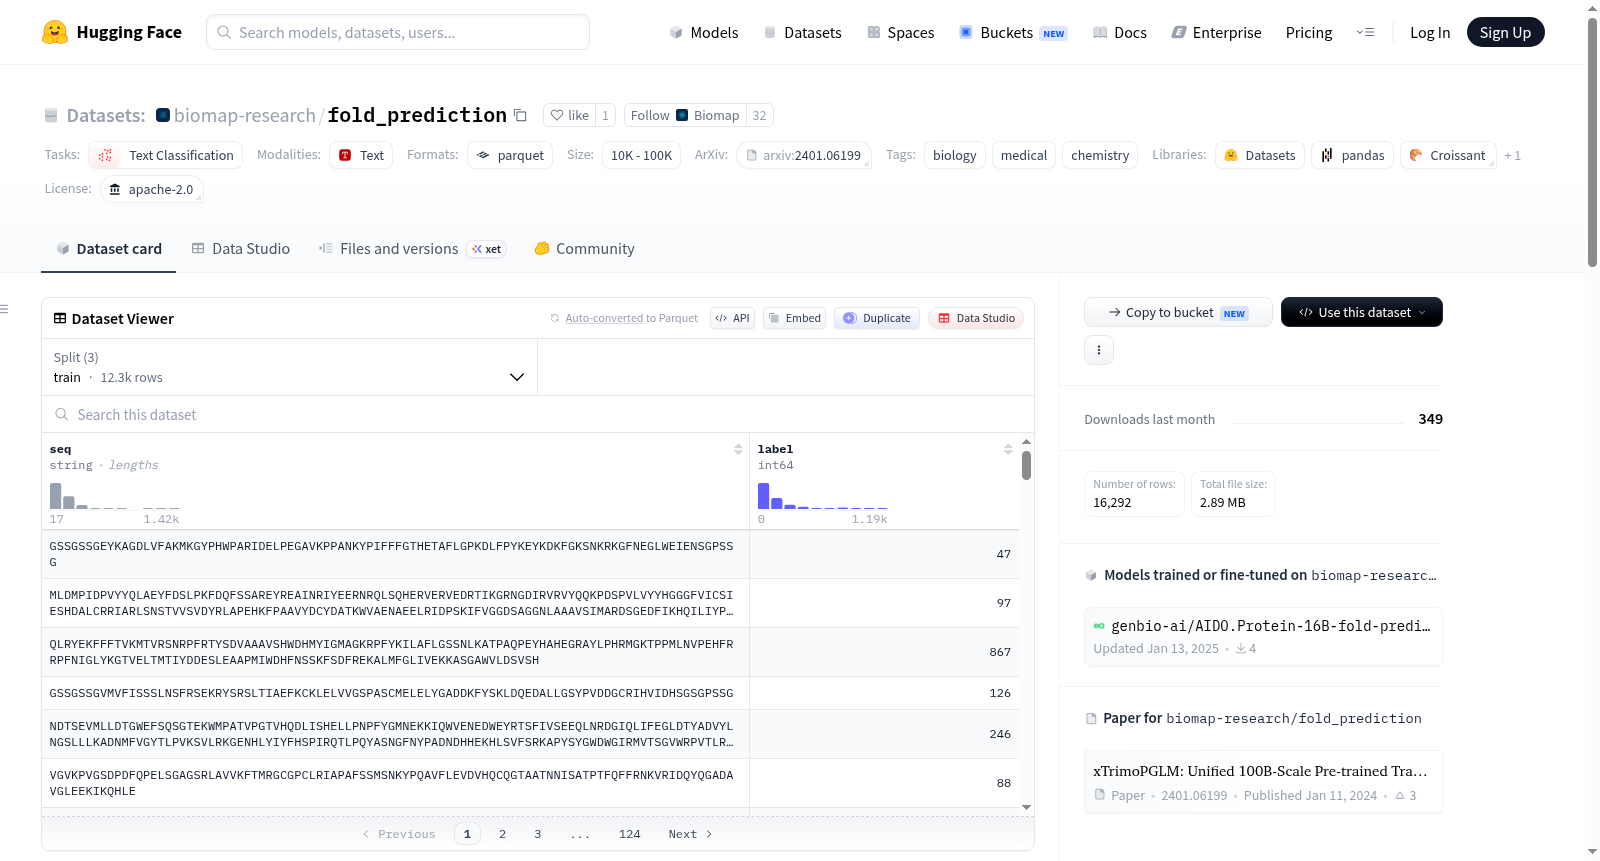1600x861 pixels.
Task: Open the Use this dataset dropdown
Action: tap(1362, 312)
